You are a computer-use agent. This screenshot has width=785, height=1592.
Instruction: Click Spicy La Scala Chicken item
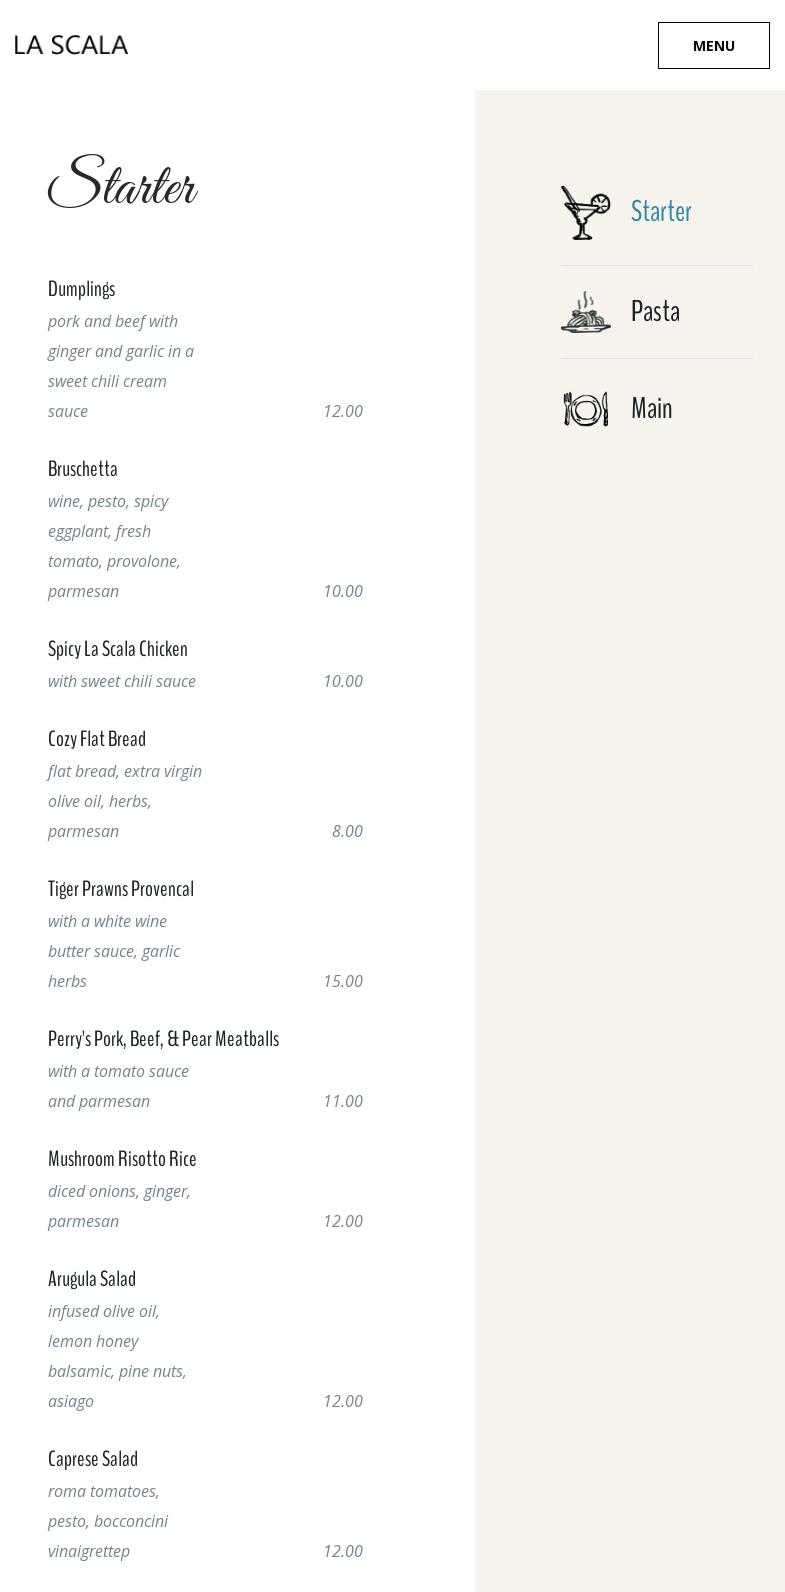click(118, 649)
